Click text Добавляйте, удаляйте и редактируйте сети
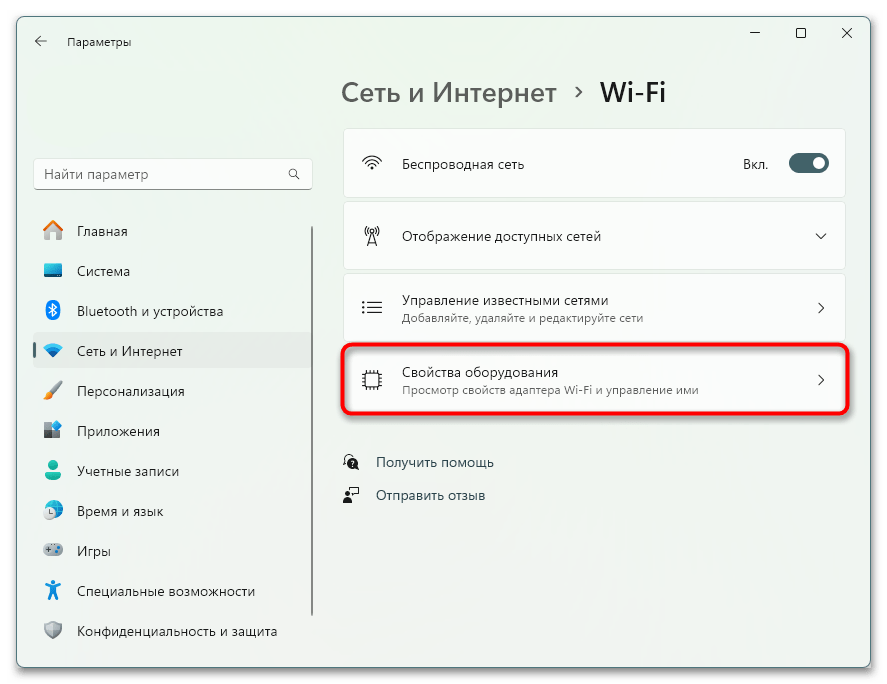Image resolution: width=887 pixels, height=684 pixels. pyautogui.click(x=522, y=318)
